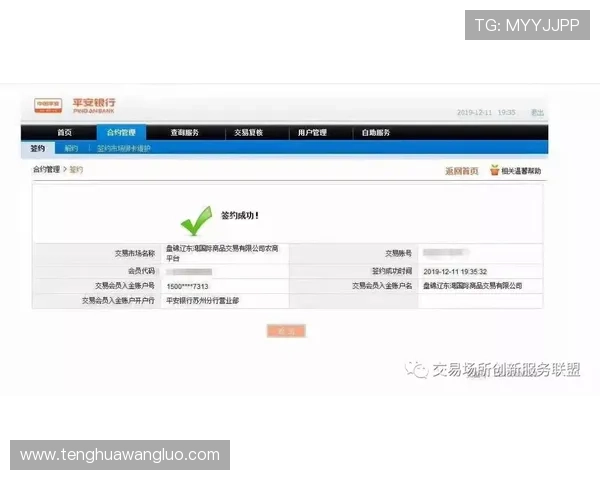Image resolution: width=600 pixels, height=480 pixels.
Task: Open the 用户管理 menu tab
Action: [x=312, y=132]
